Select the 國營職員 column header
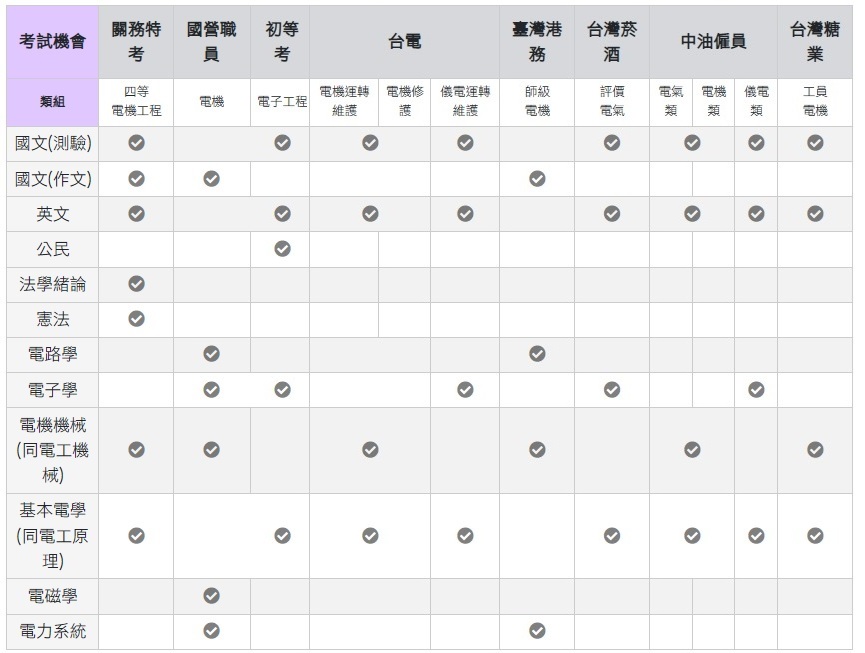The image size is (865, 653). 211,42
